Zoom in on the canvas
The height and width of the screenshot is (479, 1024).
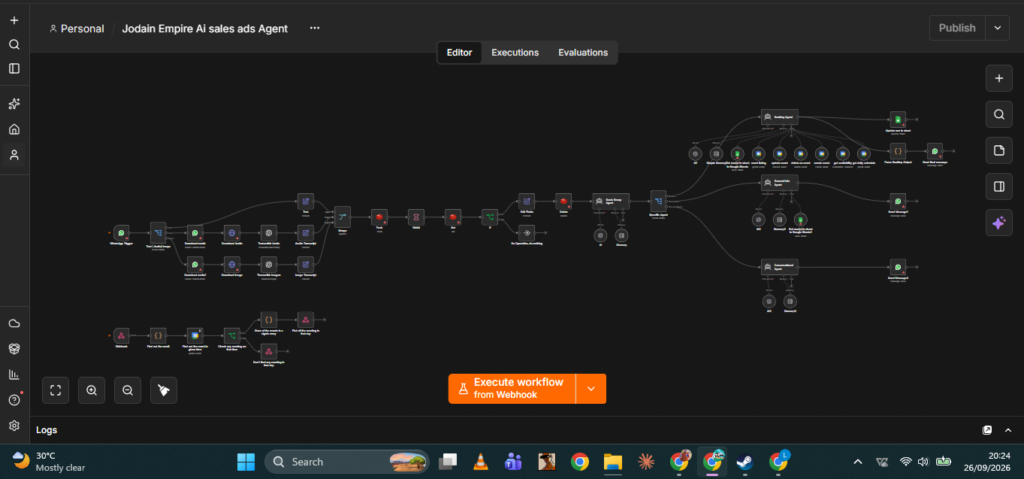point(91,390)
